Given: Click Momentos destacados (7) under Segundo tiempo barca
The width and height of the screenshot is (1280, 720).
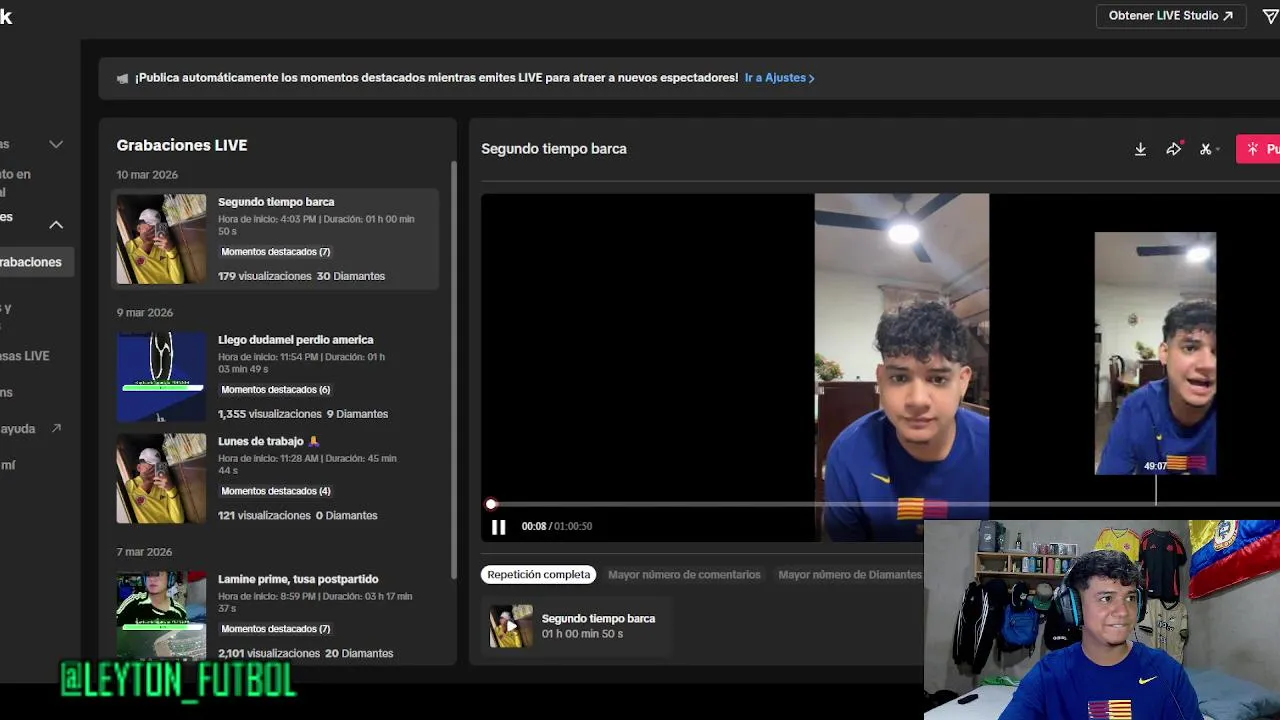Looking at the screenshot, I should (x=276, y=252).
